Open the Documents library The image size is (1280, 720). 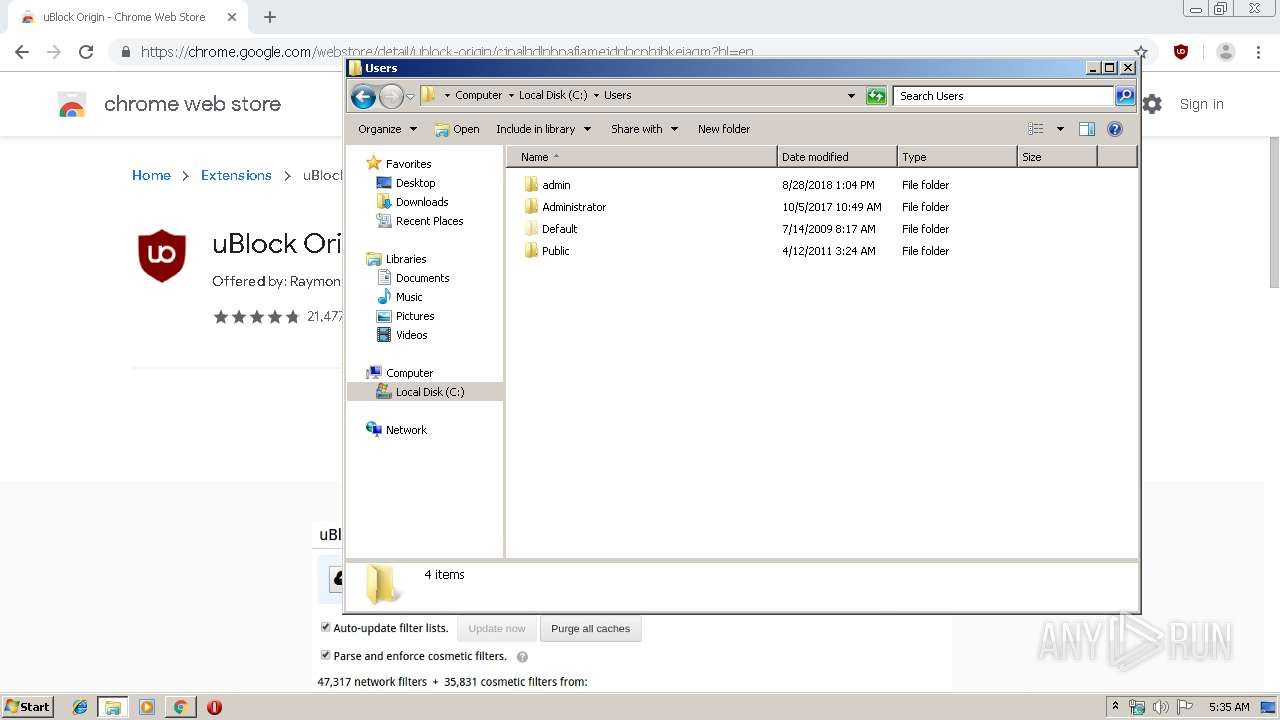coord(412,278)
